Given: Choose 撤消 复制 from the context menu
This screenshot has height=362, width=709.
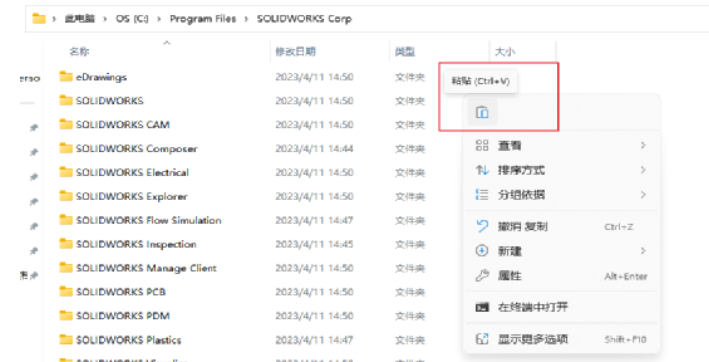Looking at the screenshot, I should pyautogui.click(x=561, y=226).
